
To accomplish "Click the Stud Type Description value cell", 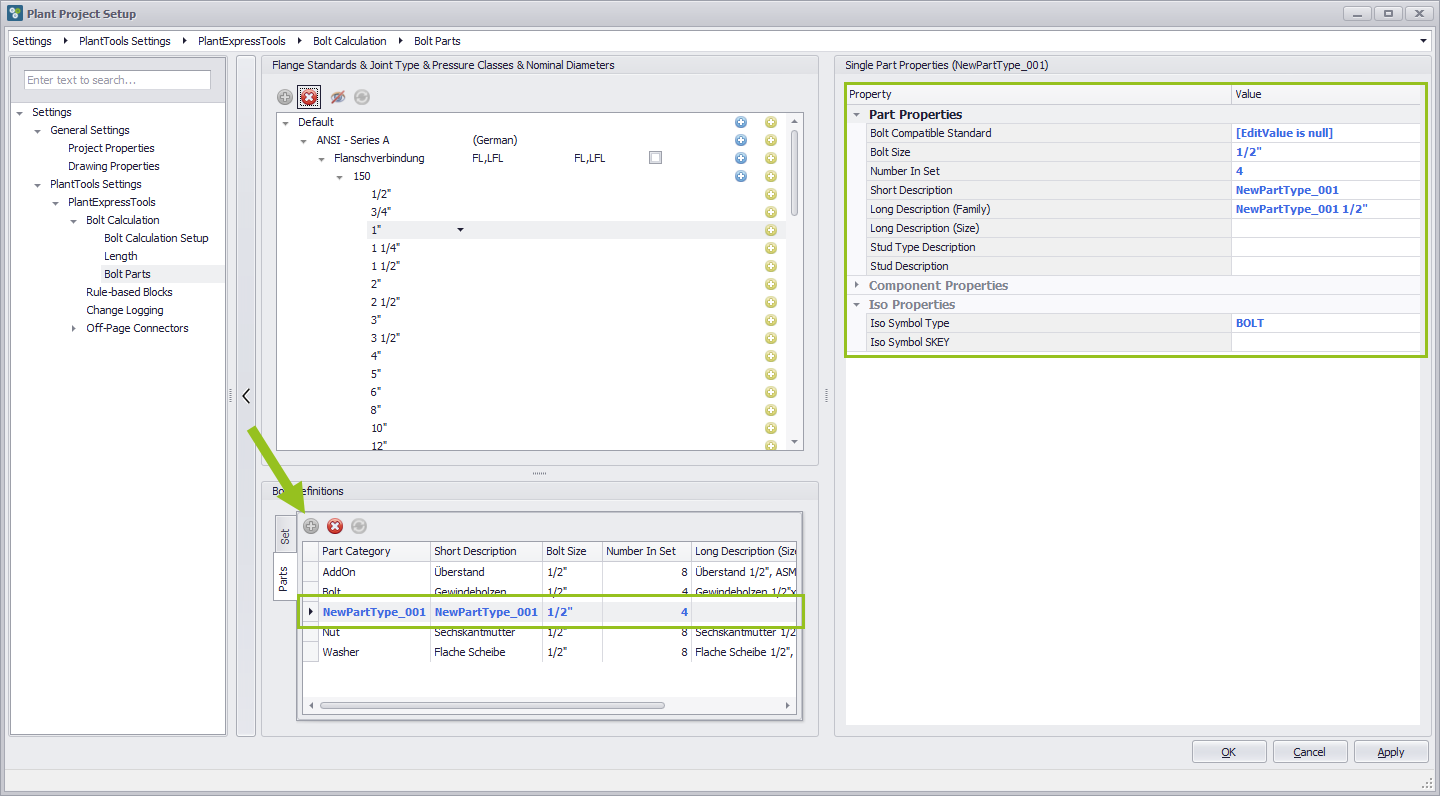I will click(x=1326, y=247).
